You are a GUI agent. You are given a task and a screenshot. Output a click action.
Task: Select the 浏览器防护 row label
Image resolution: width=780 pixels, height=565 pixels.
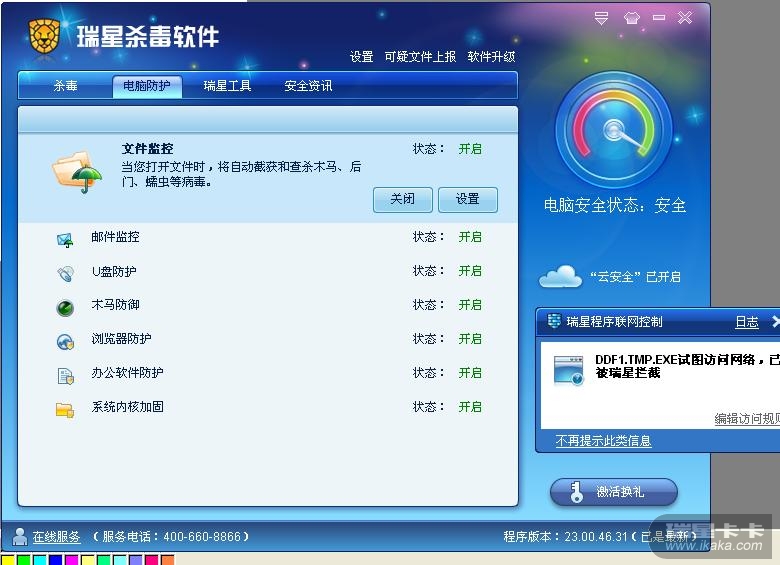(121, 339)
